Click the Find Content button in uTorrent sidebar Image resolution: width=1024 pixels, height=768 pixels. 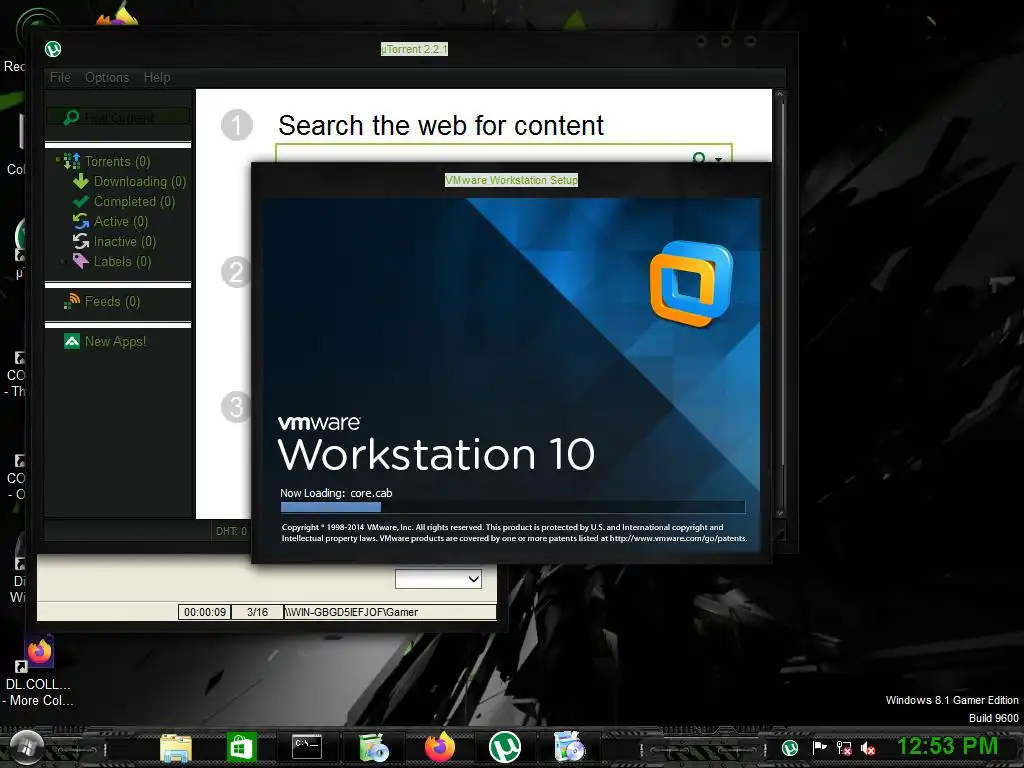pyautogui.click(x=118, y=117)
